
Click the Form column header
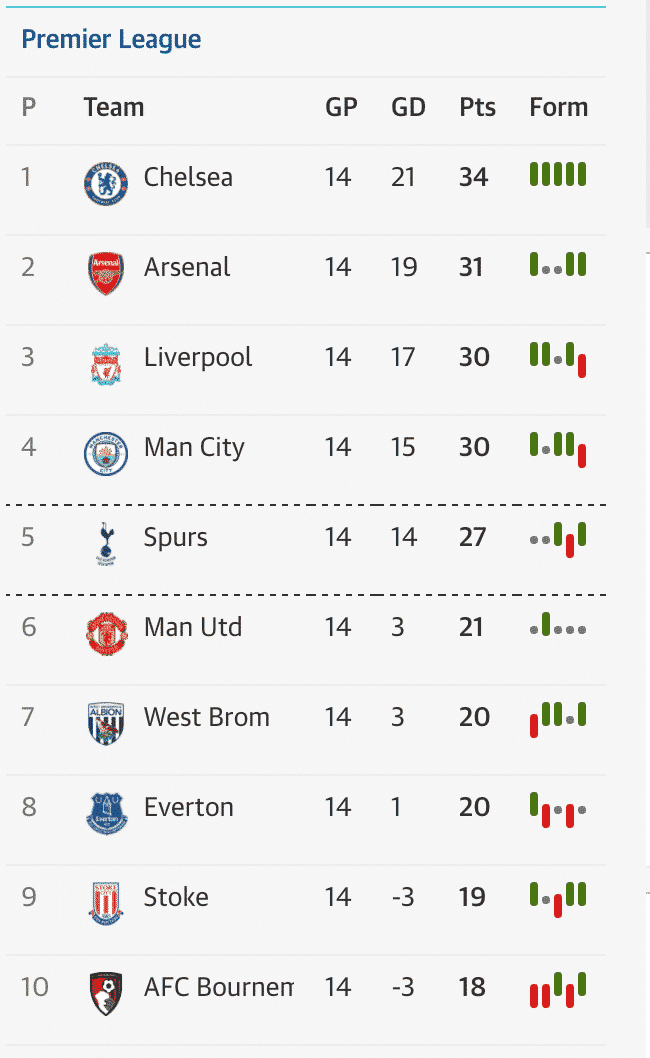pyautogui.click(x=558, y=107)
